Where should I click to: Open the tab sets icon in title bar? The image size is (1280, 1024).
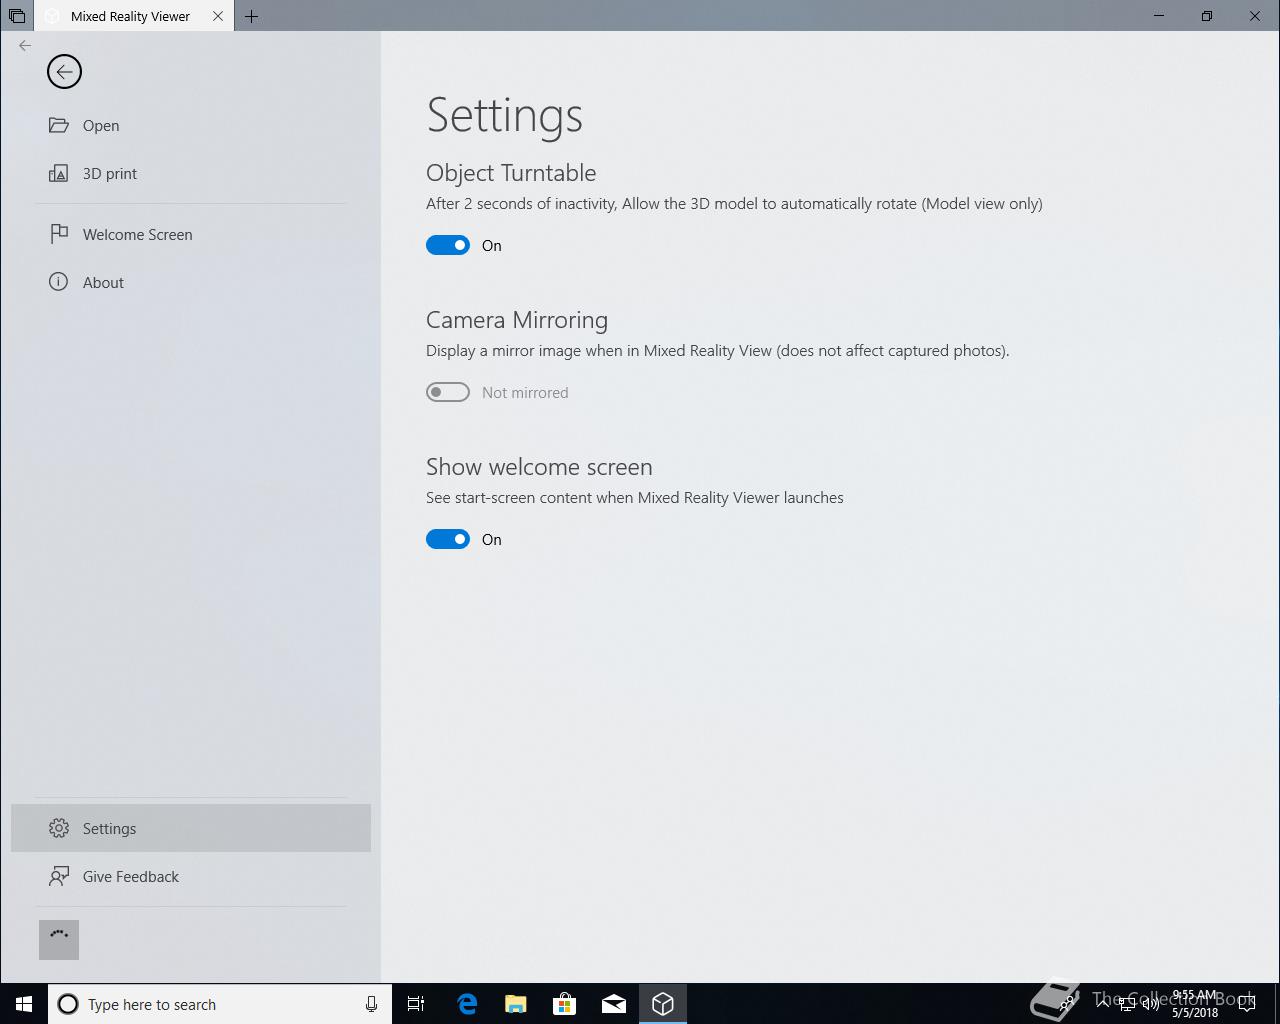(17, 16)
